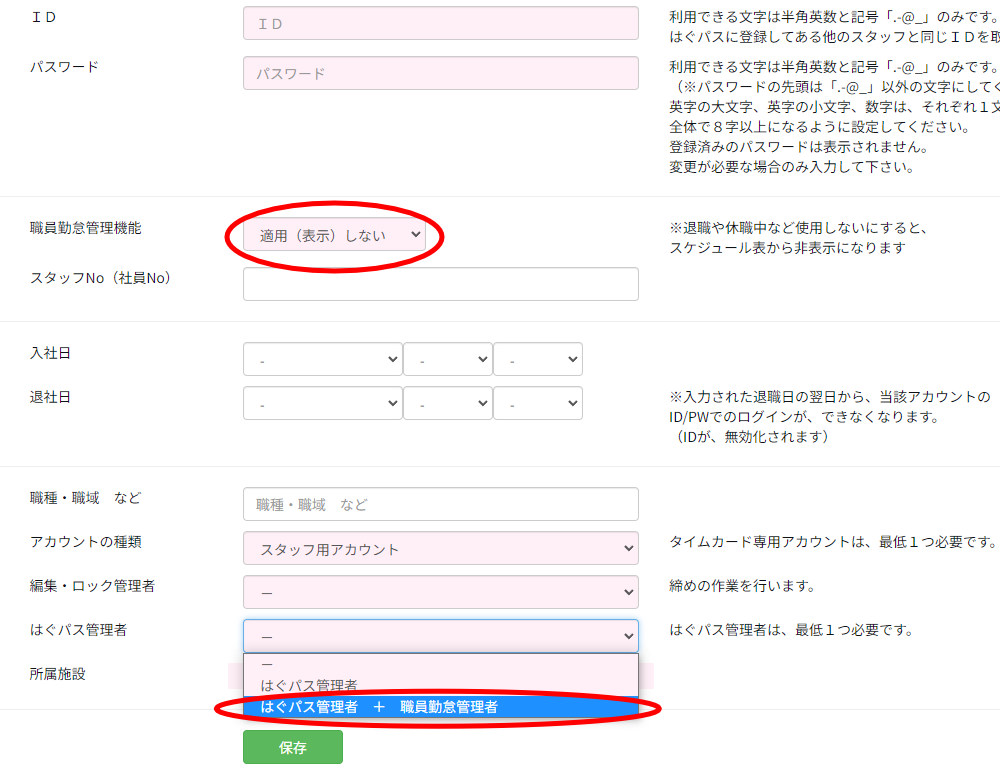The height and width of the screenshot is (779, 1000).
Task: Open the 編集・ロック管理者 dropdown
Action: point(440,592)
